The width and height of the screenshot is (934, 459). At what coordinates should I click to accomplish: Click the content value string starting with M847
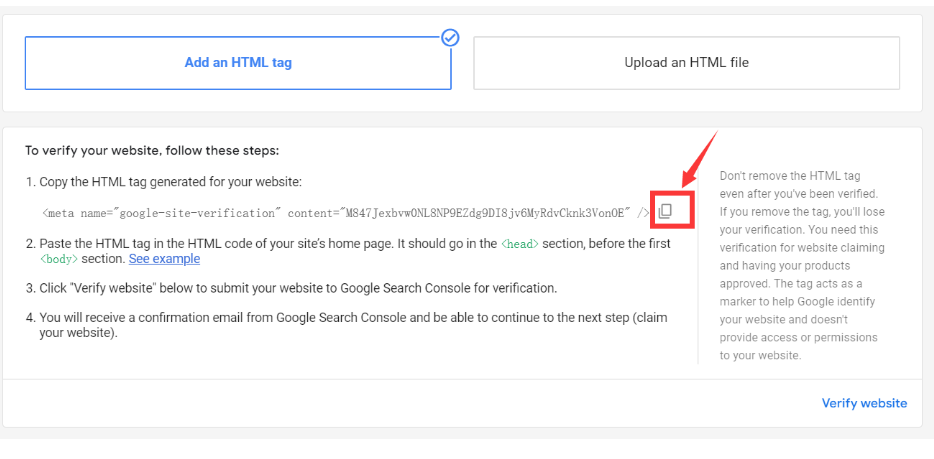[484, 212]
